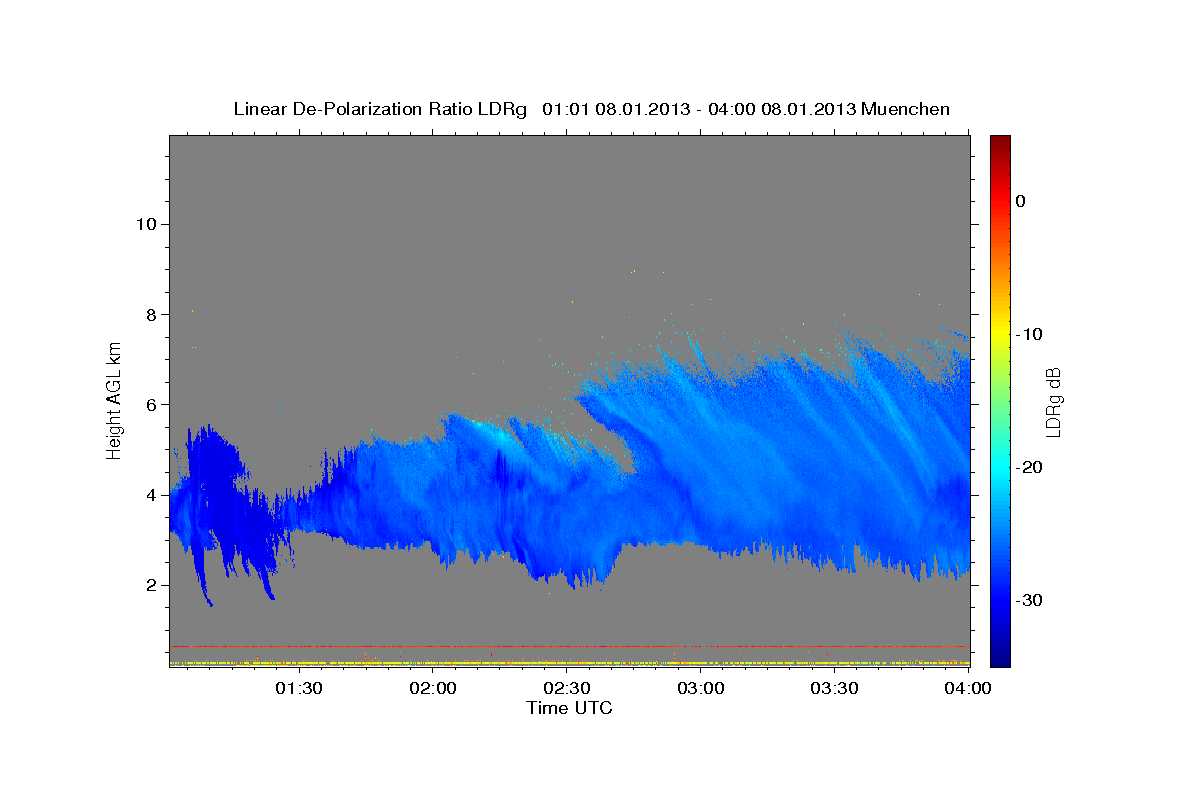Click the plot title "Linear De-Polarization Ratio LDRg"
The height and width of the screenshot is (800, 1200).
[379, 109]
